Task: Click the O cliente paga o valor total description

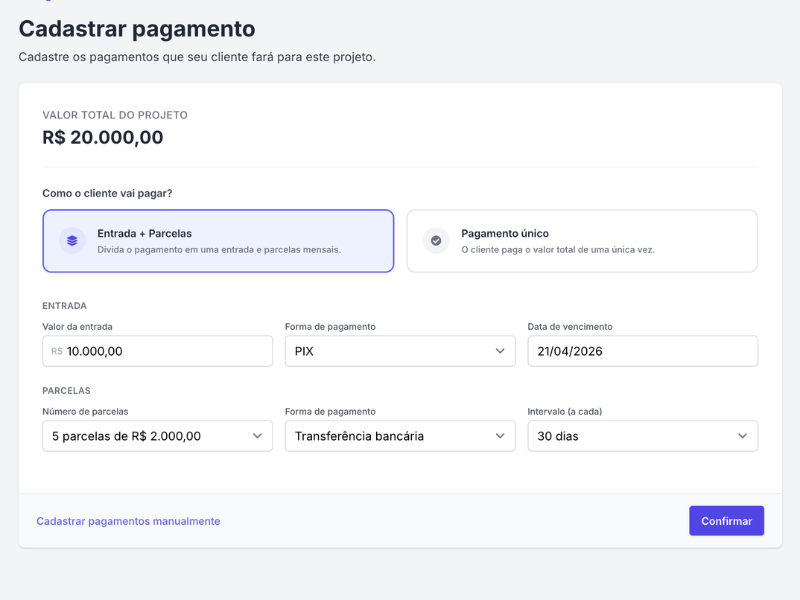Action: (x=558, y=249)
